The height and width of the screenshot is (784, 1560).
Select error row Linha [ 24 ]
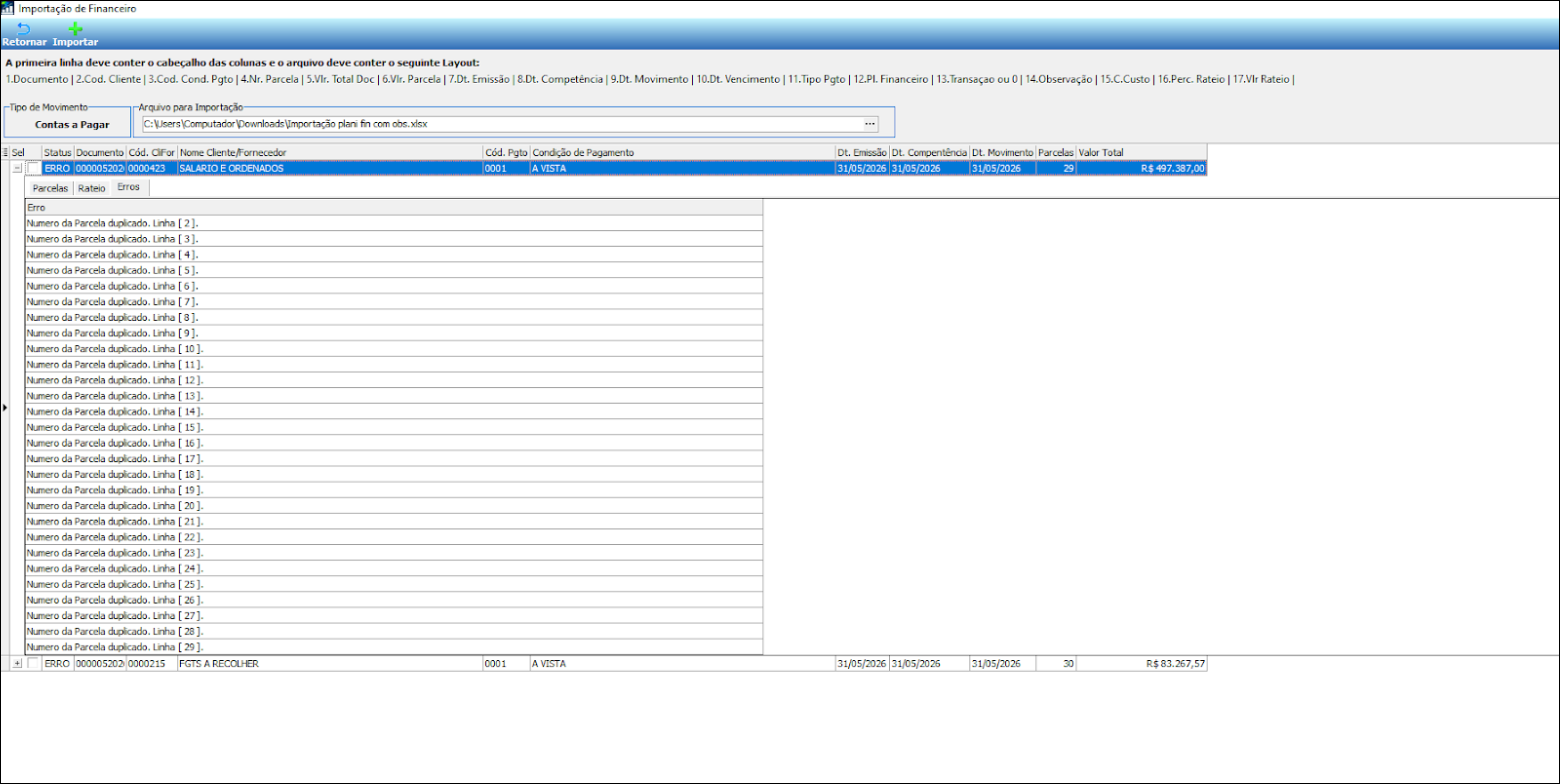pyautogui.click(x=394, y=568)
